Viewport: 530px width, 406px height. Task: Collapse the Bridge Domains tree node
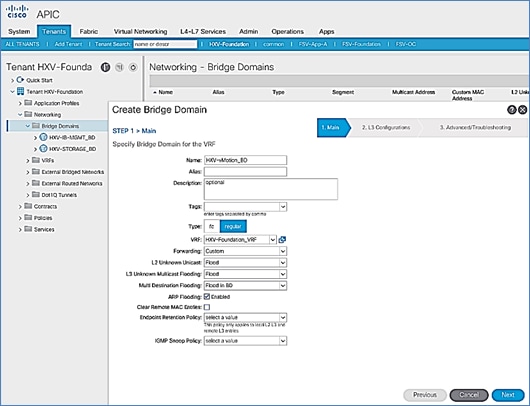click(x=28, y=126)
